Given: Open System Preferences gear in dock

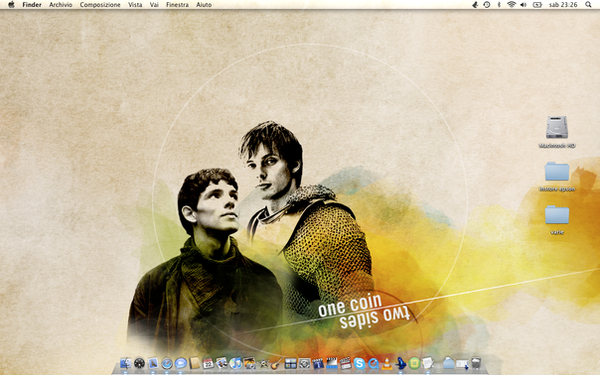Looking at the screenshot, I should [304, 363].
